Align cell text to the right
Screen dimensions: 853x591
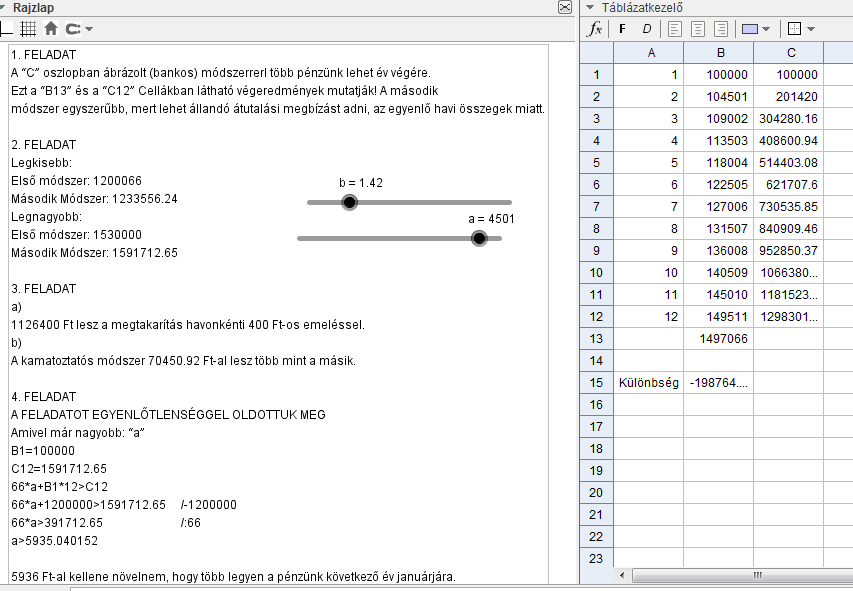click(x=722, y=29)
